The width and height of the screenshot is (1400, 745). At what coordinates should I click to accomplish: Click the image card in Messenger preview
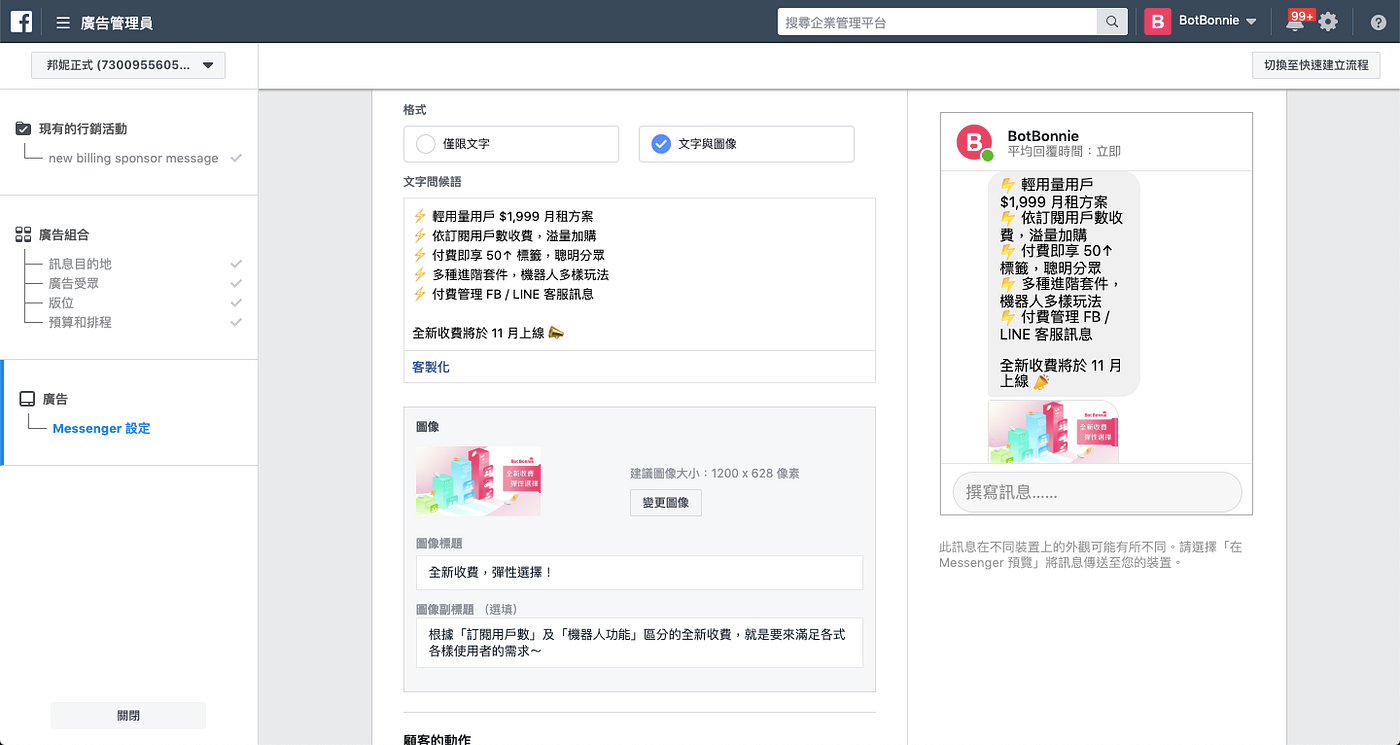pos(1053,431)
